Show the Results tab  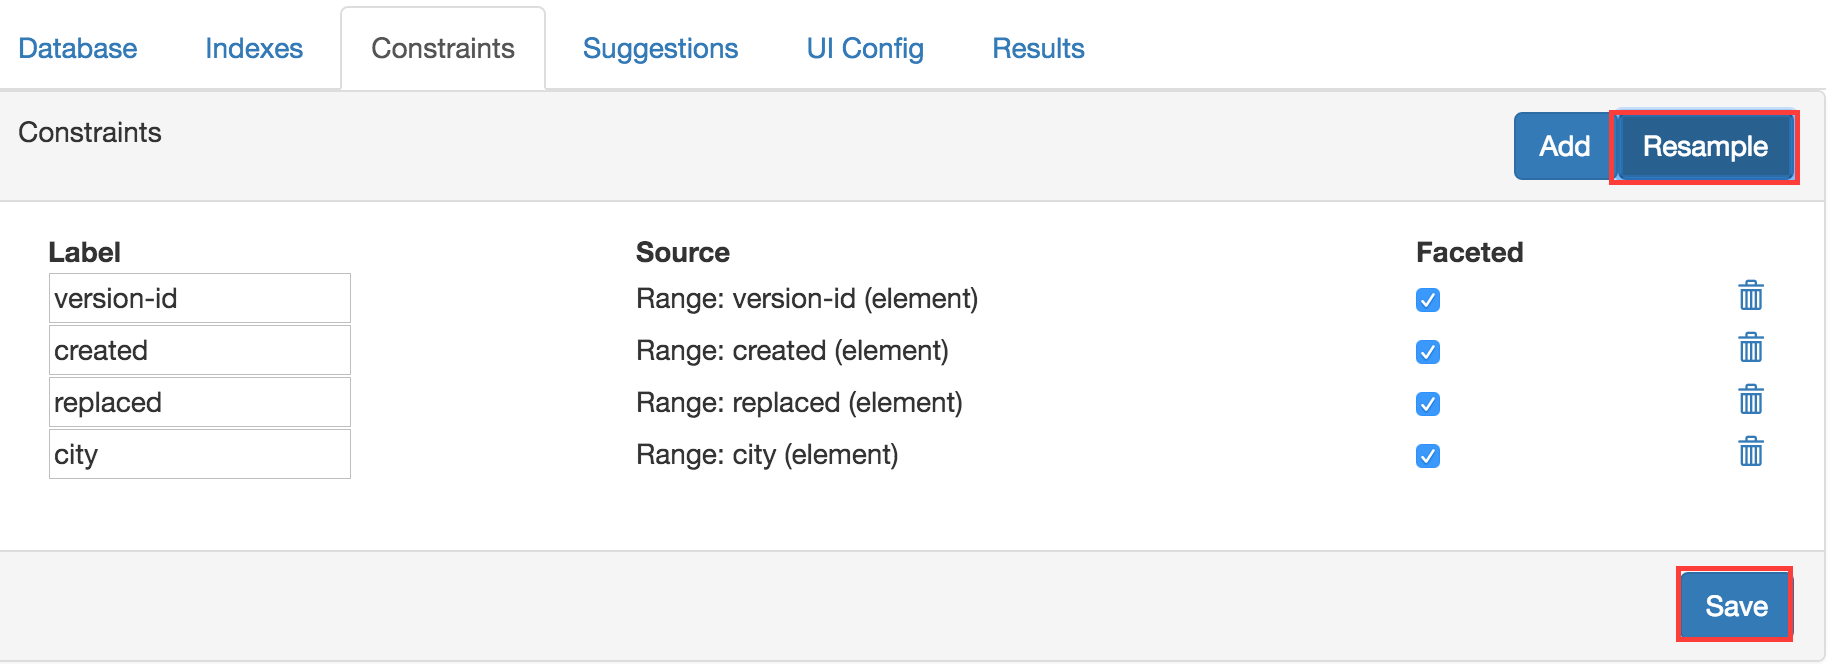click(x=1038, y=48)
